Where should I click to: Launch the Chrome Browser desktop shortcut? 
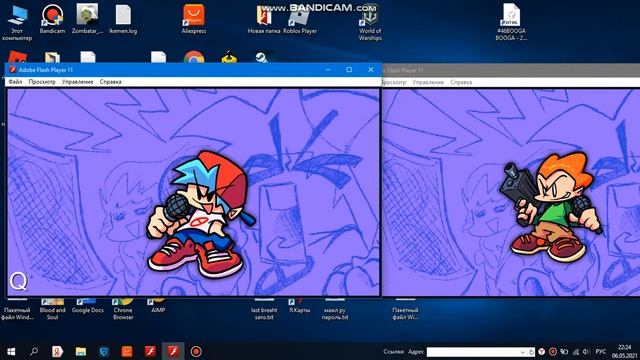[123, 309]
